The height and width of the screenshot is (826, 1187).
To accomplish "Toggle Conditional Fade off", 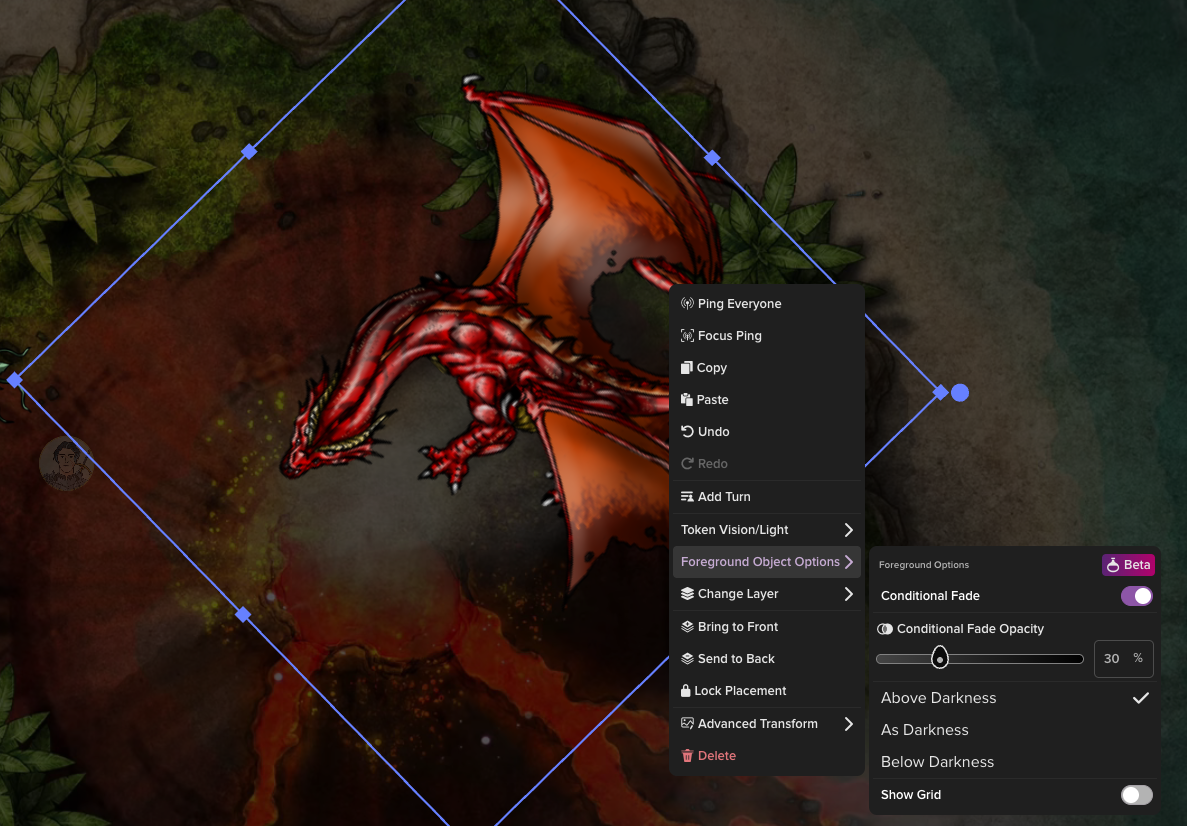I will (1137, 595).
